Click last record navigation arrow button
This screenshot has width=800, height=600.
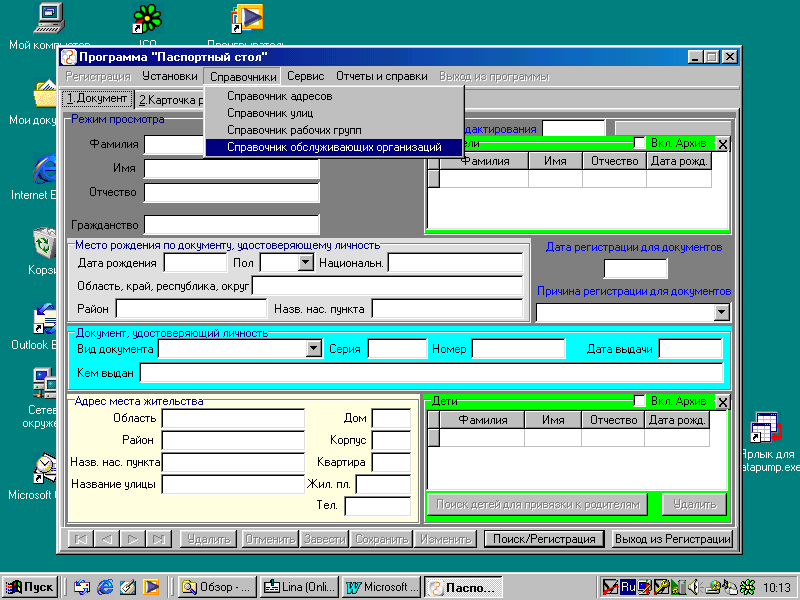click(159, 539)
